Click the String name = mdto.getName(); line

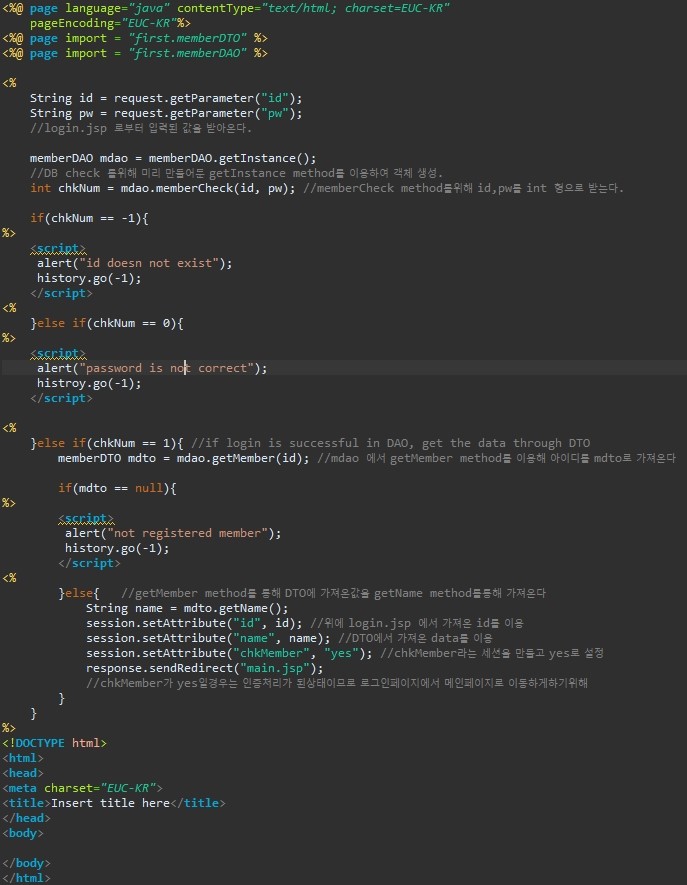coord(187,608)
